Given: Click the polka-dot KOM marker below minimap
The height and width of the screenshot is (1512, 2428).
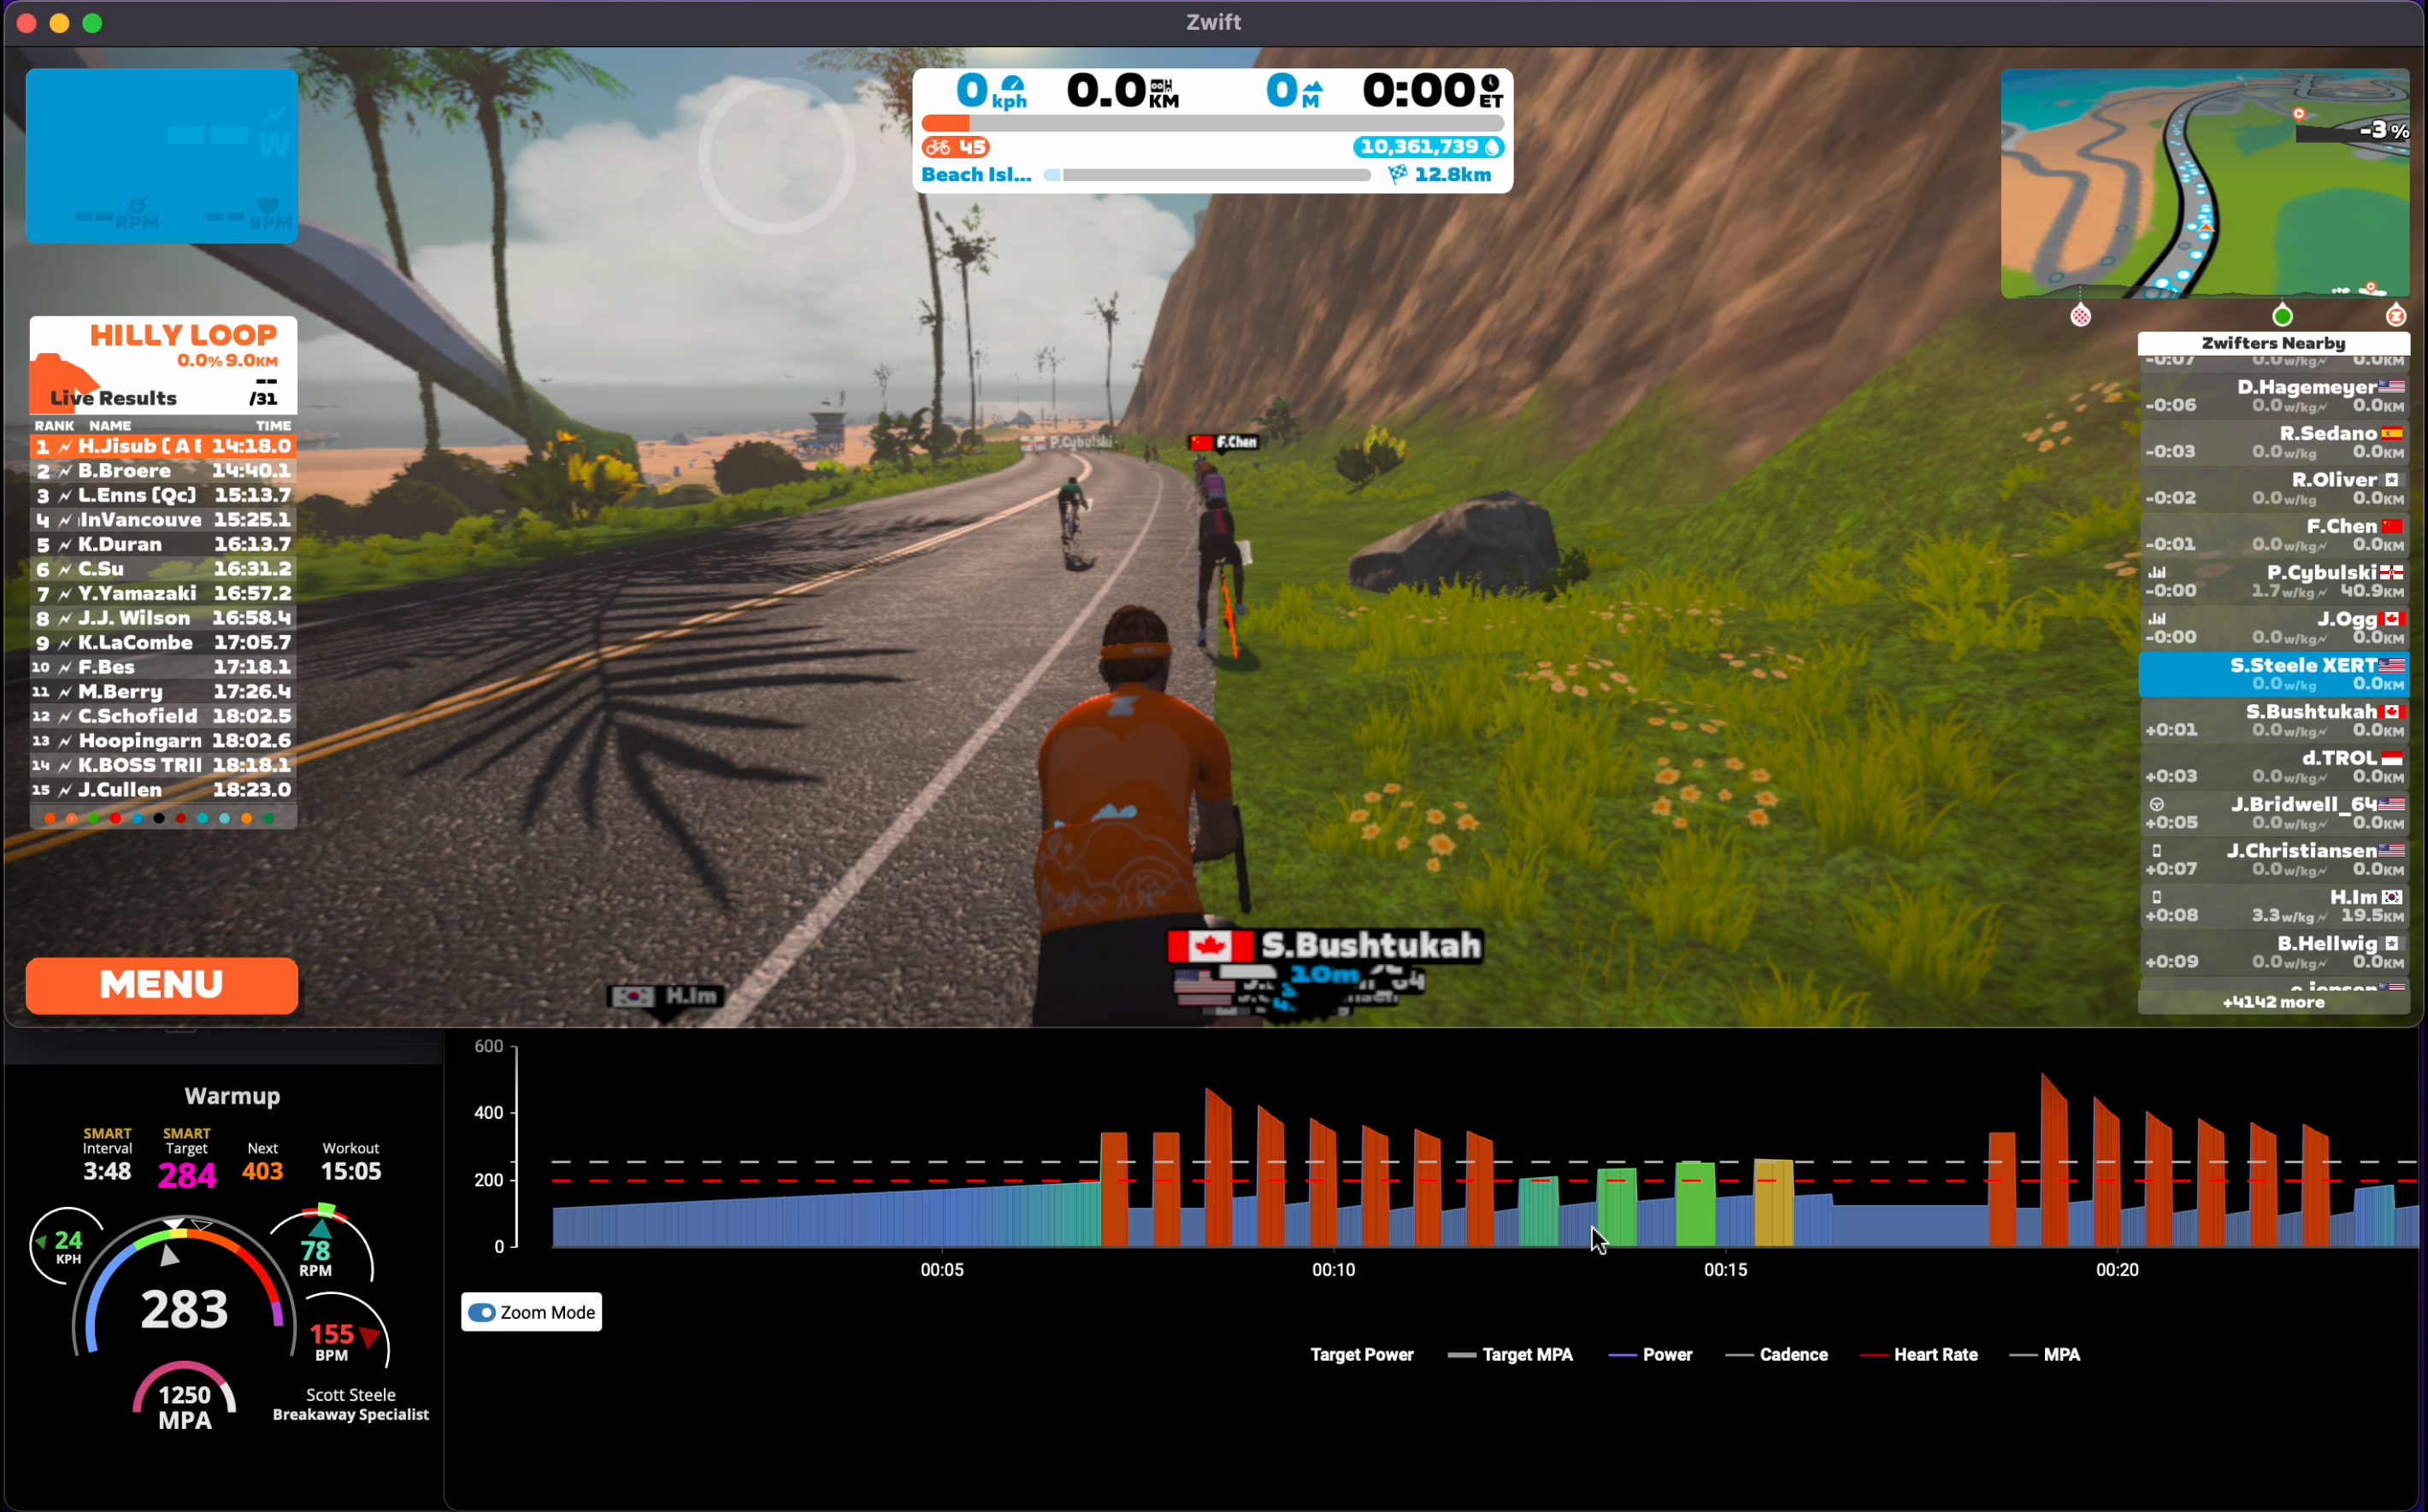Looking at the screenshot, I should coord(2080,316).
